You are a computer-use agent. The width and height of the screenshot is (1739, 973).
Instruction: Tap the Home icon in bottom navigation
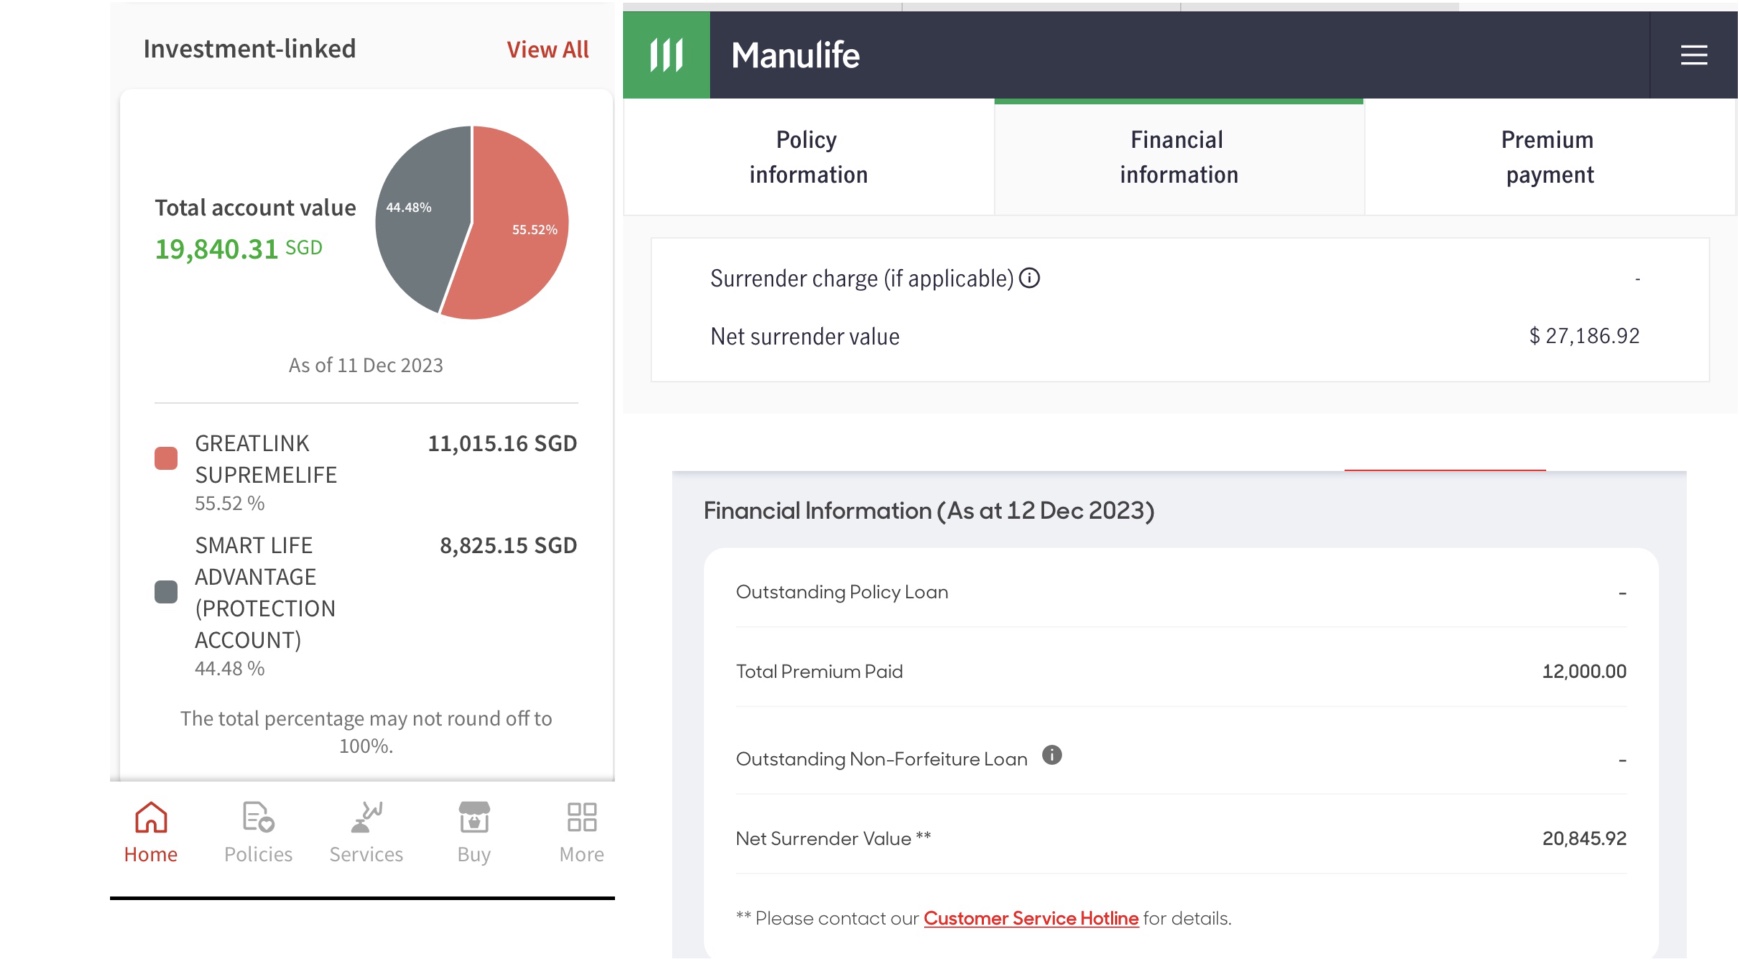coord(151,818)
